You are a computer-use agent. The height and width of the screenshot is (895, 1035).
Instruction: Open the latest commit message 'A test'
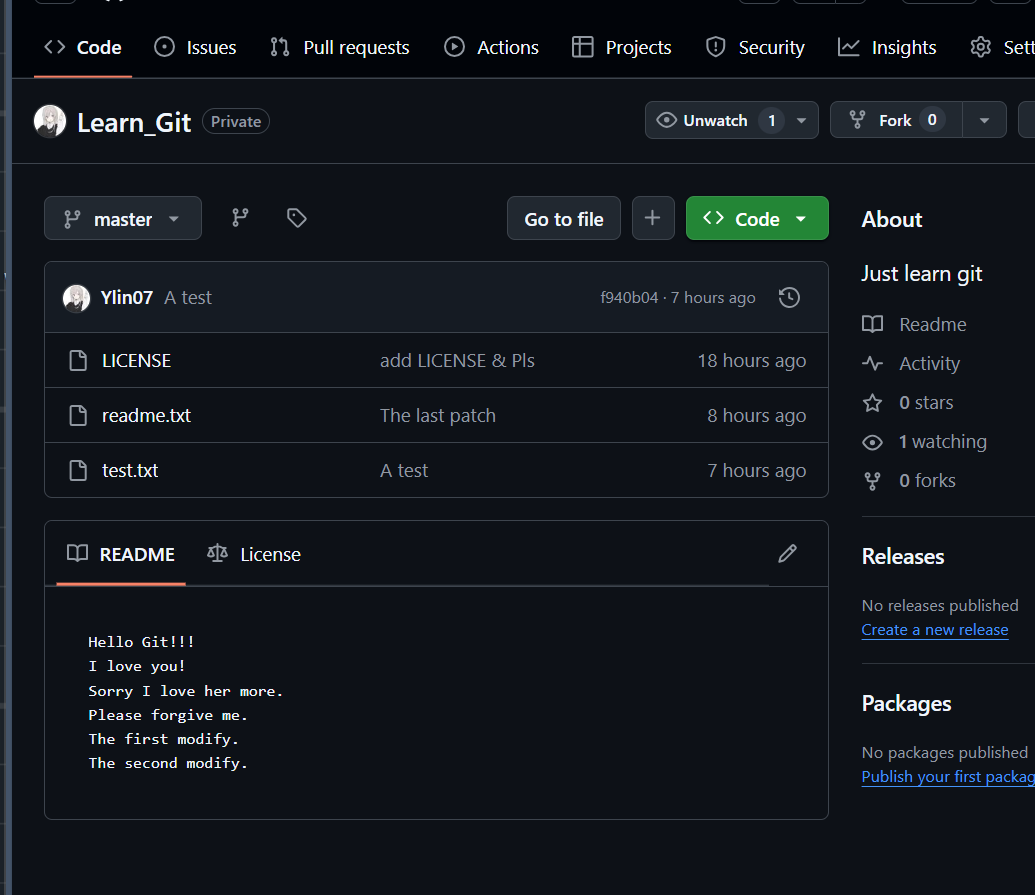(188, 298)
